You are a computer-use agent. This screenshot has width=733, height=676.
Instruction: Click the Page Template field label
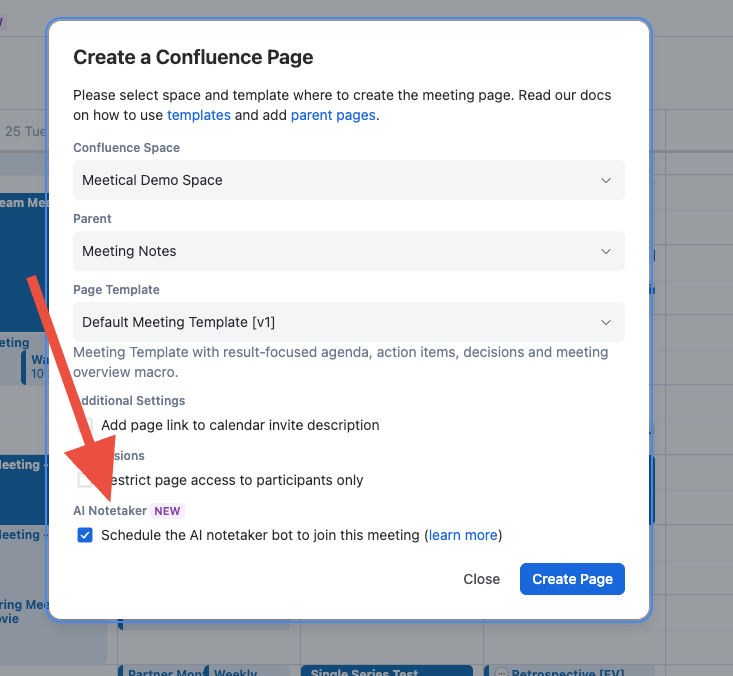(x=116, y=290)
